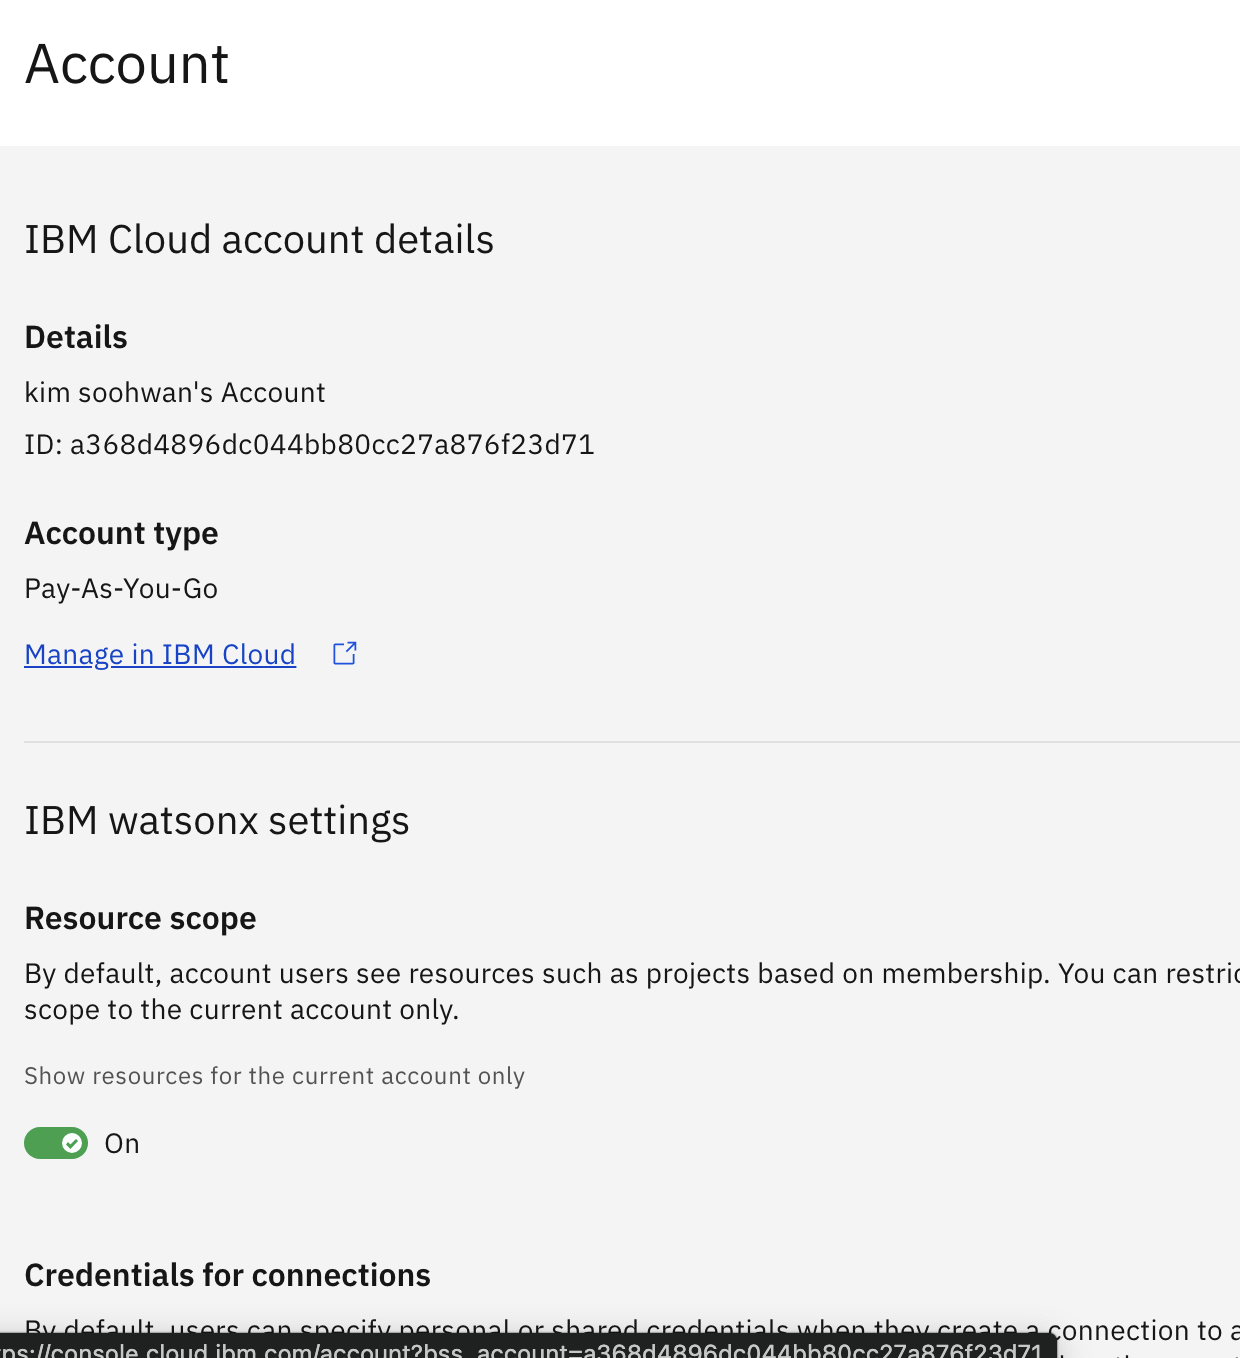Click the Account type label
The height and width of the screenshot is (1358, 1240).
click(121, 534)
